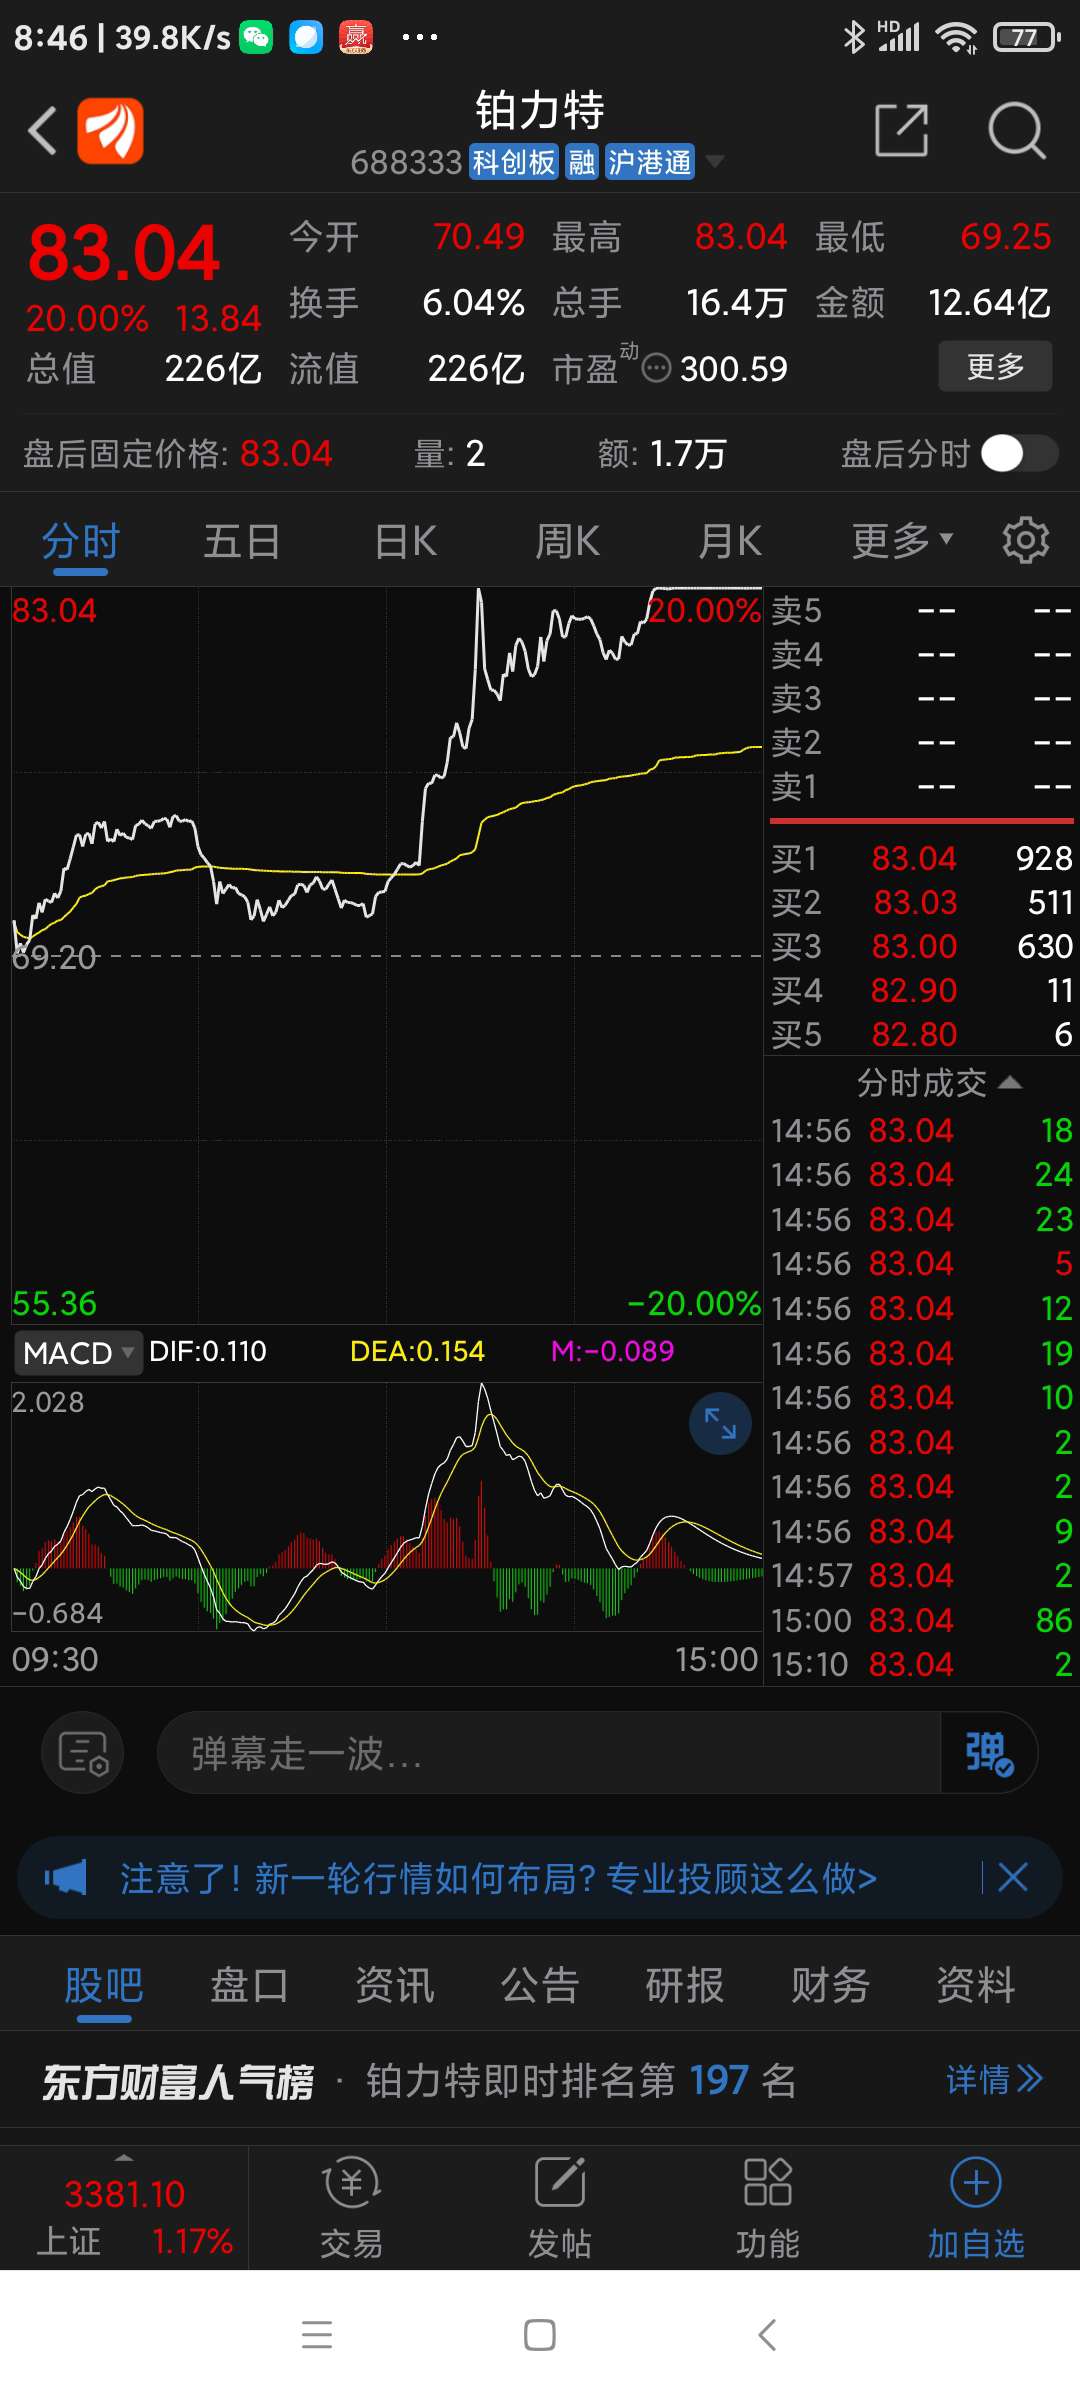
Task: Switch to the 盘口 tab
Action: (x=249, y=1985)
